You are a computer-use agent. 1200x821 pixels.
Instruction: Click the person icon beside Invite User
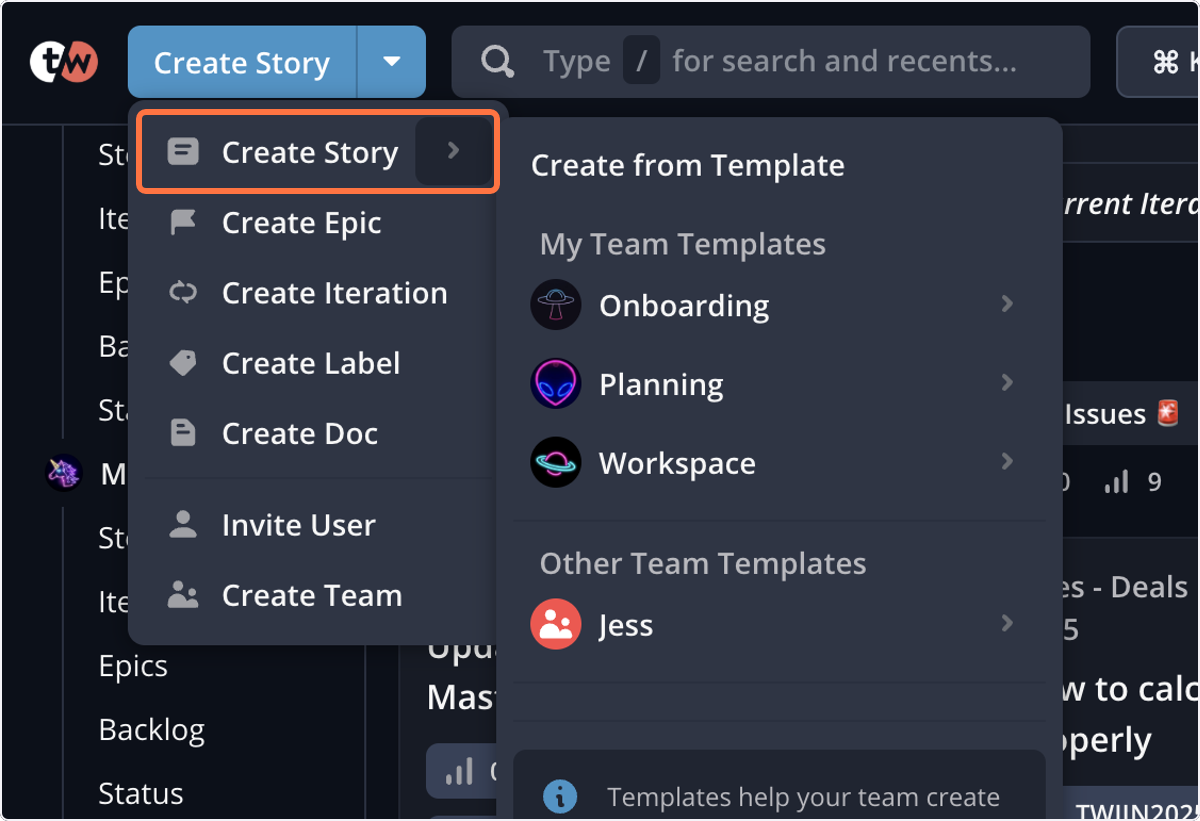[x=183, y=525]
